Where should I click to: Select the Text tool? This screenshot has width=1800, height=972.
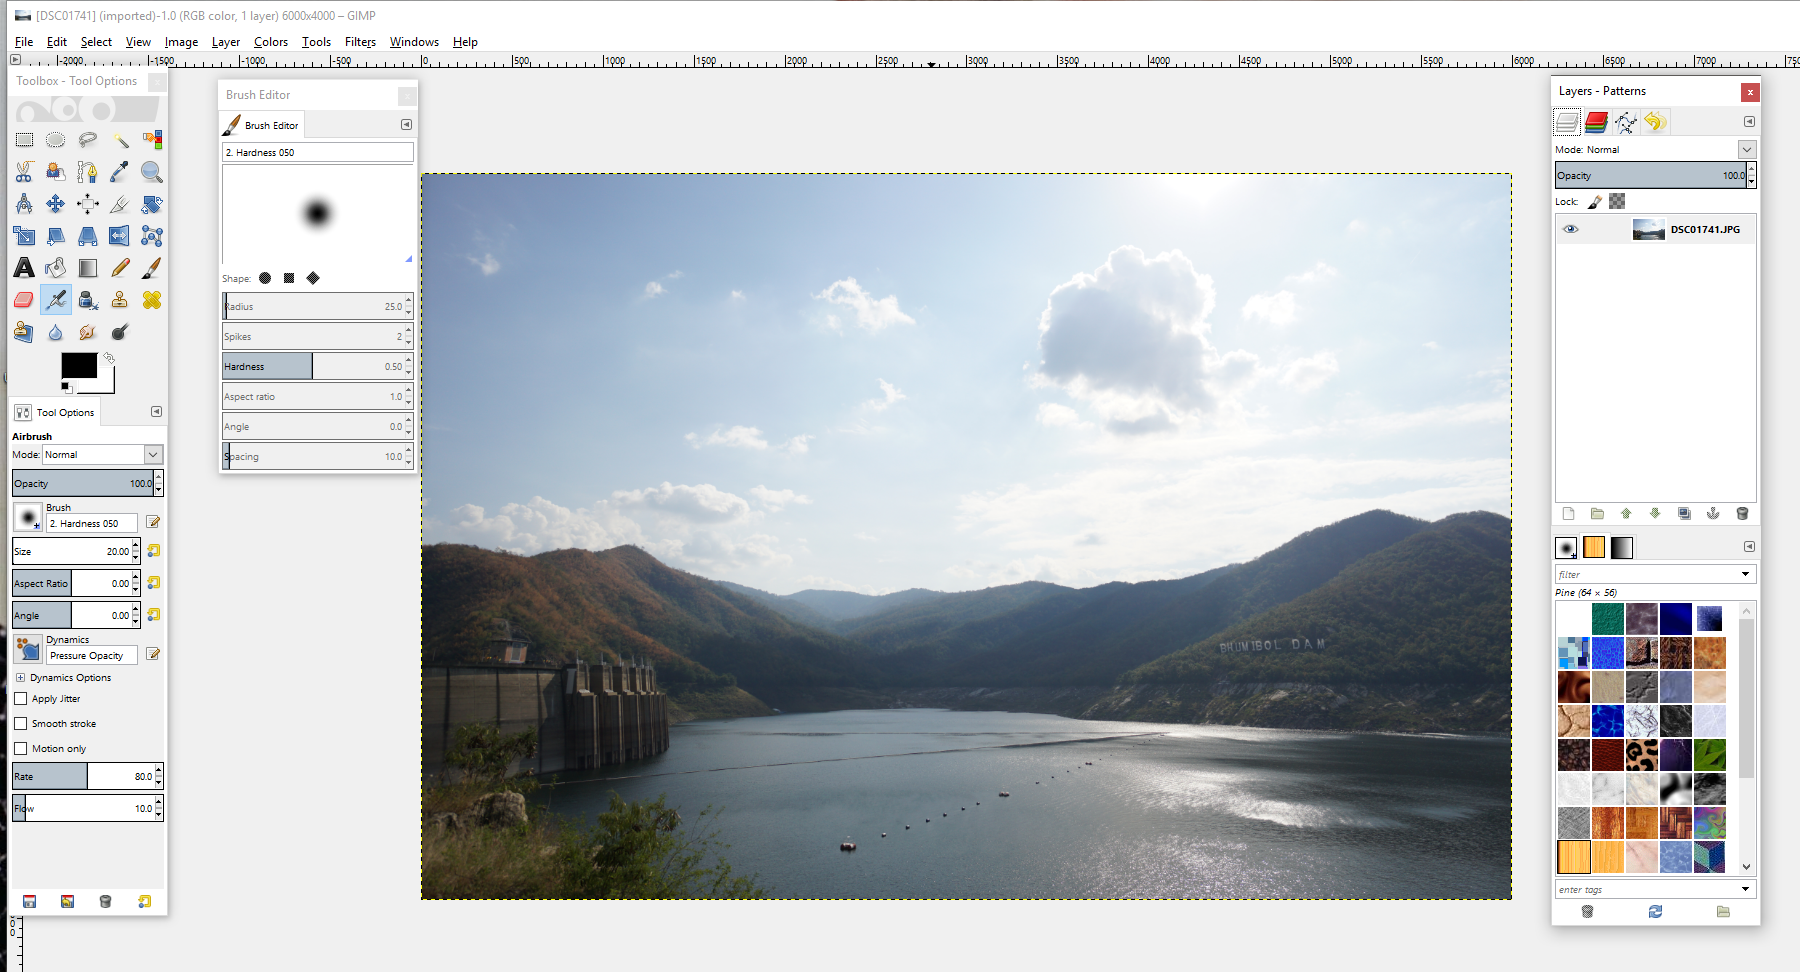[x=24, y=268]
